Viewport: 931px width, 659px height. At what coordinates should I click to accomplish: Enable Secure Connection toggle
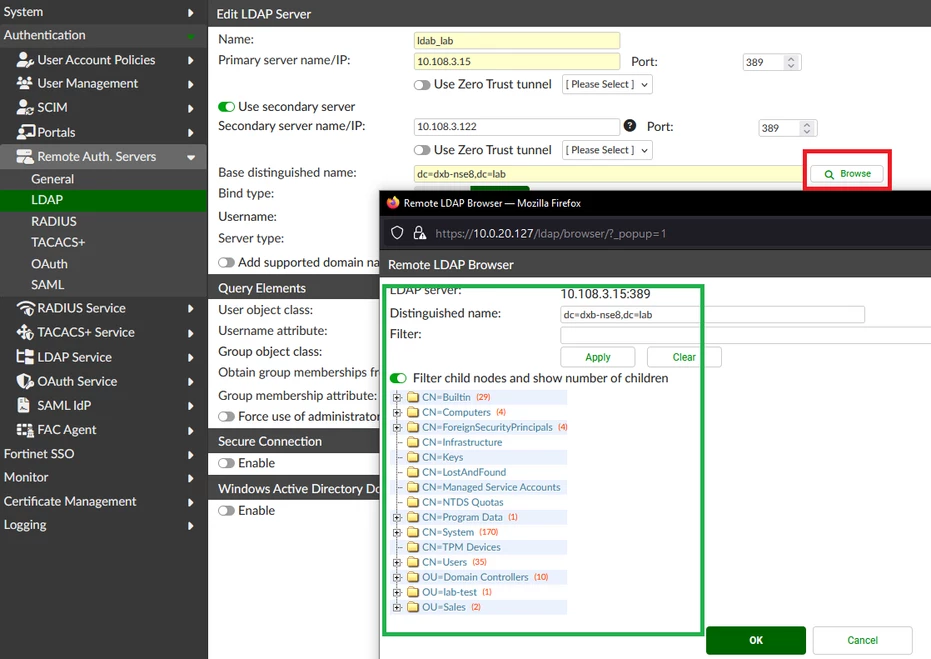tap(226, 463)
